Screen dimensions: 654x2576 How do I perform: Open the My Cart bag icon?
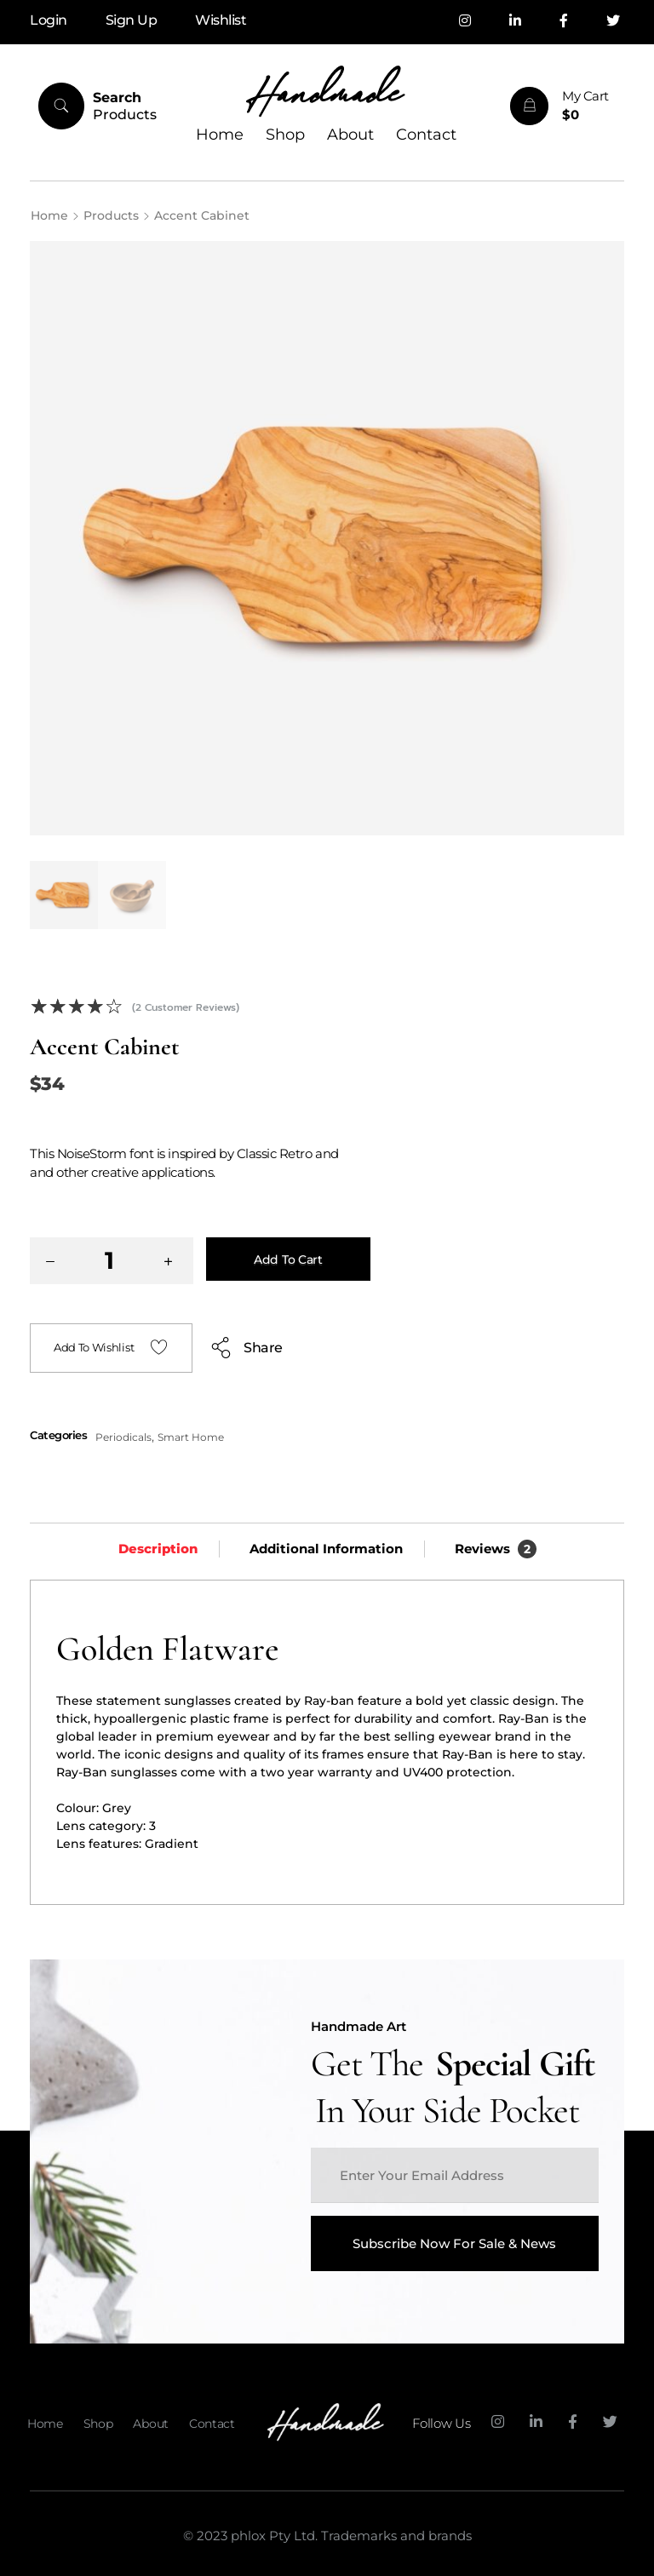coord(529,106)
